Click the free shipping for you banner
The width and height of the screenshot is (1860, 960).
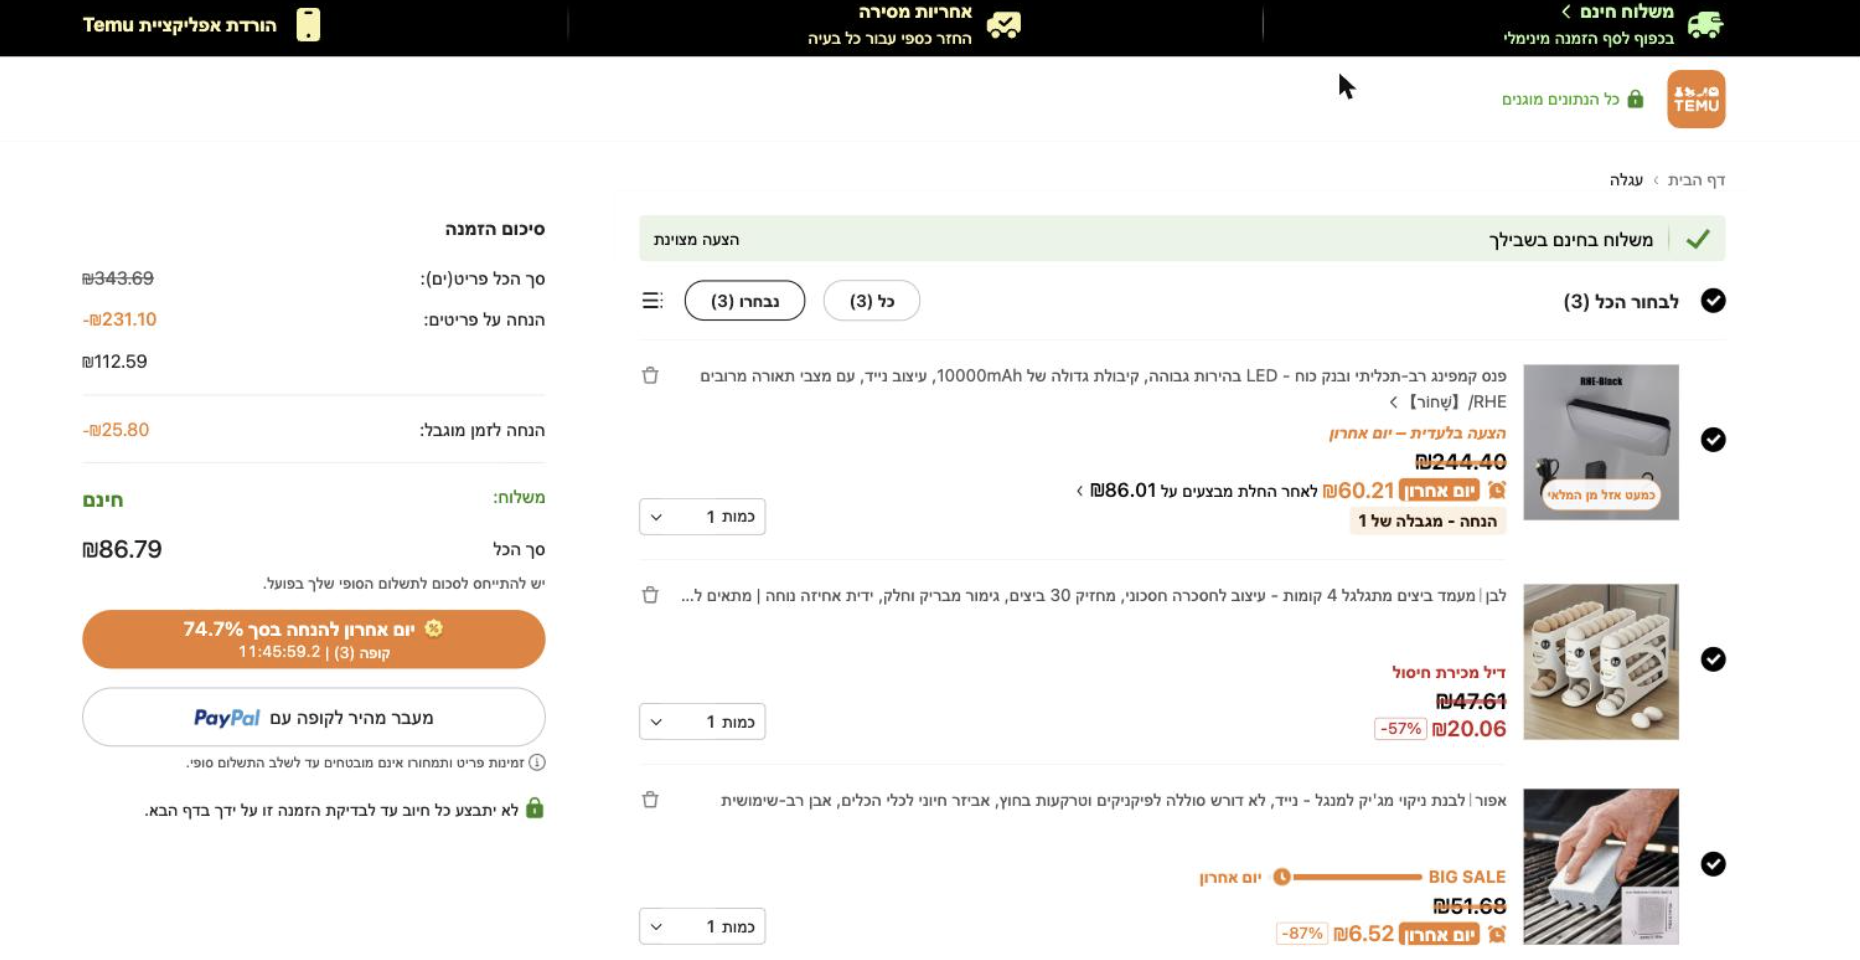(1182, 239)
